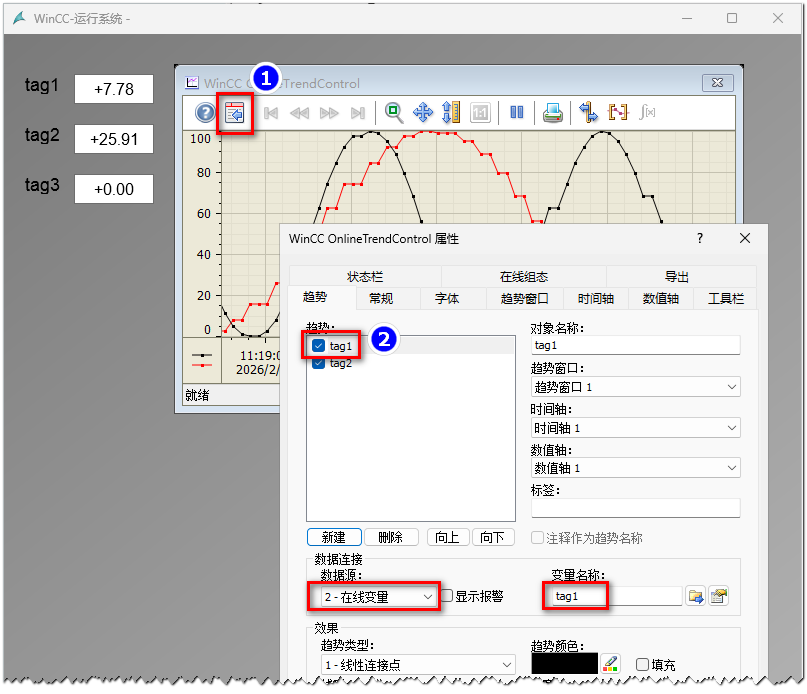The height and width of the screenshot is (694, 807).
Task: Pause the trend with stop/start icon
Action: [517, 113]
